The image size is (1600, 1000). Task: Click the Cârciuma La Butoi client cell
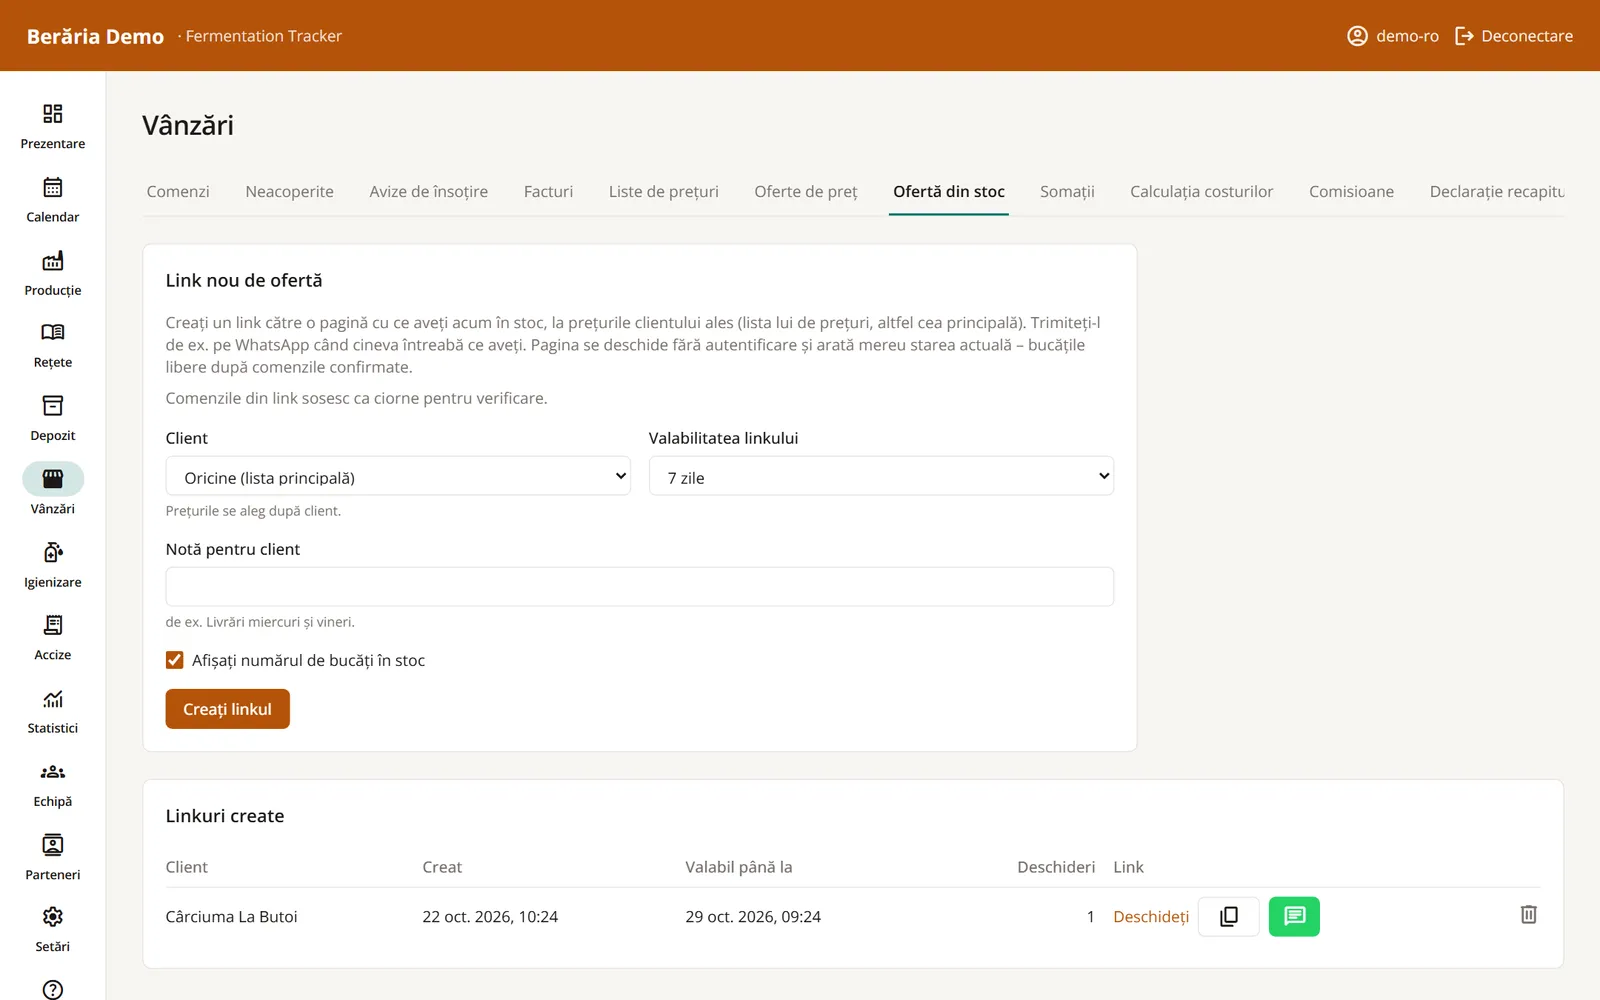(x=232, y=917)
